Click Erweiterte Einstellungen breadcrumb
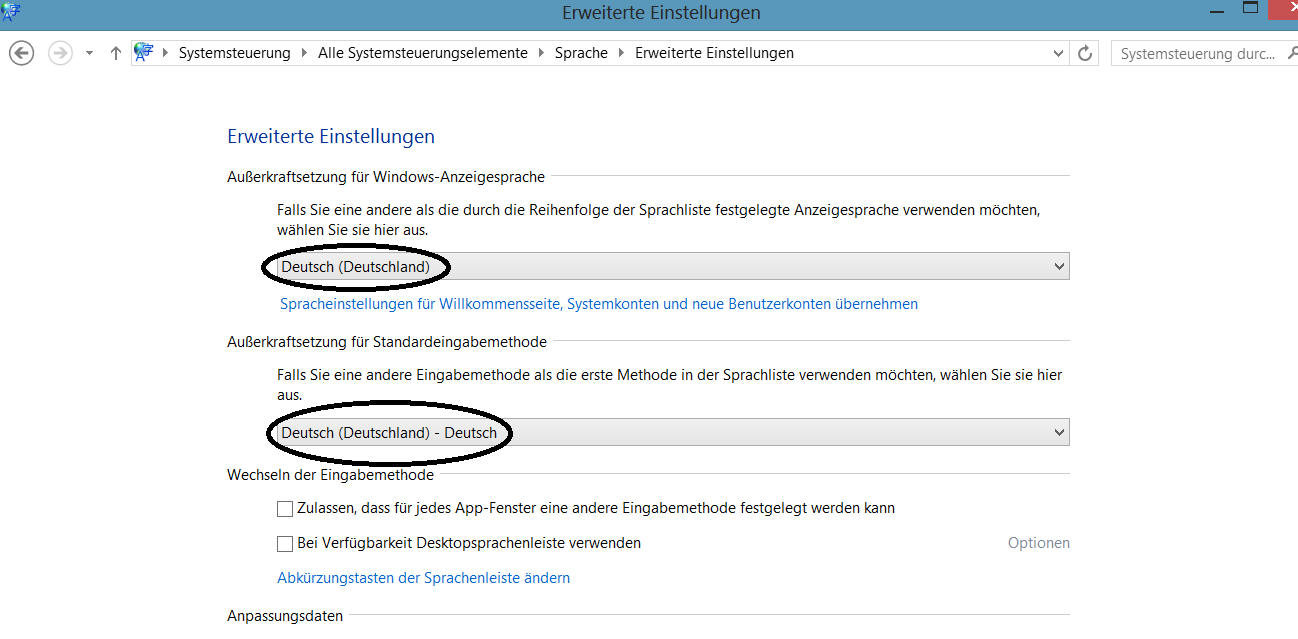The width and height of the screenshot is (1298, 639). pos(714,53)
